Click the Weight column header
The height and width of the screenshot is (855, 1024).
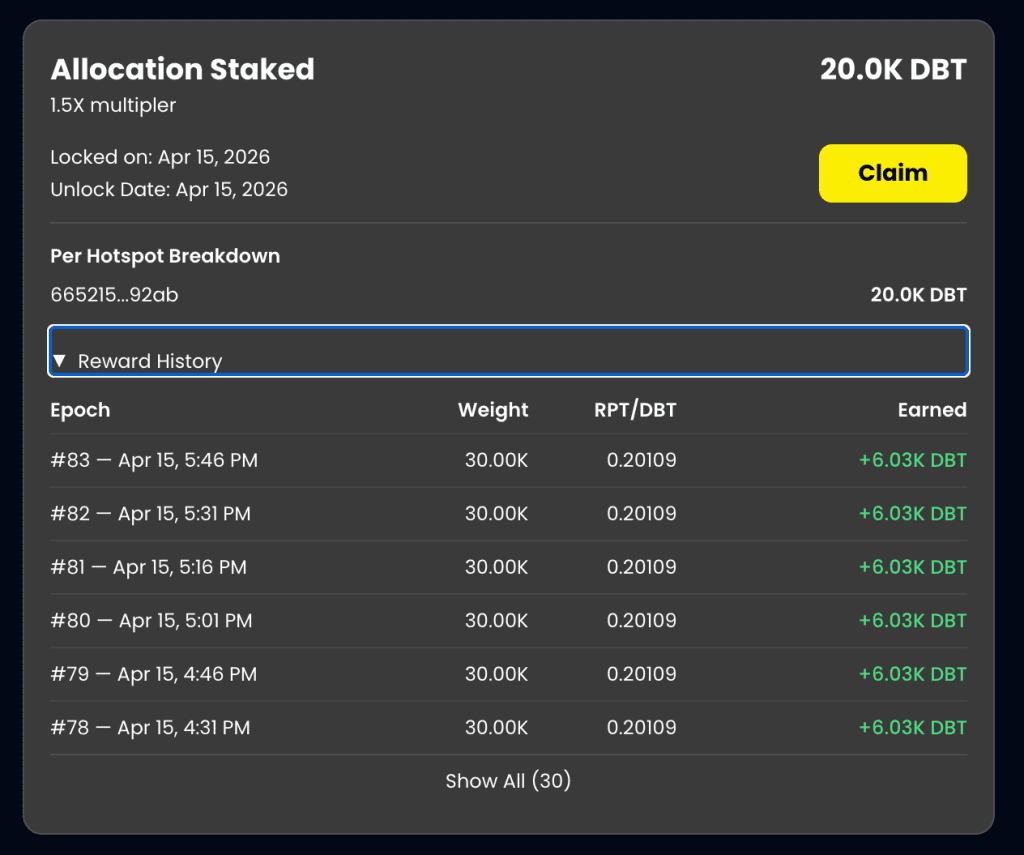(x=493, y=410)
